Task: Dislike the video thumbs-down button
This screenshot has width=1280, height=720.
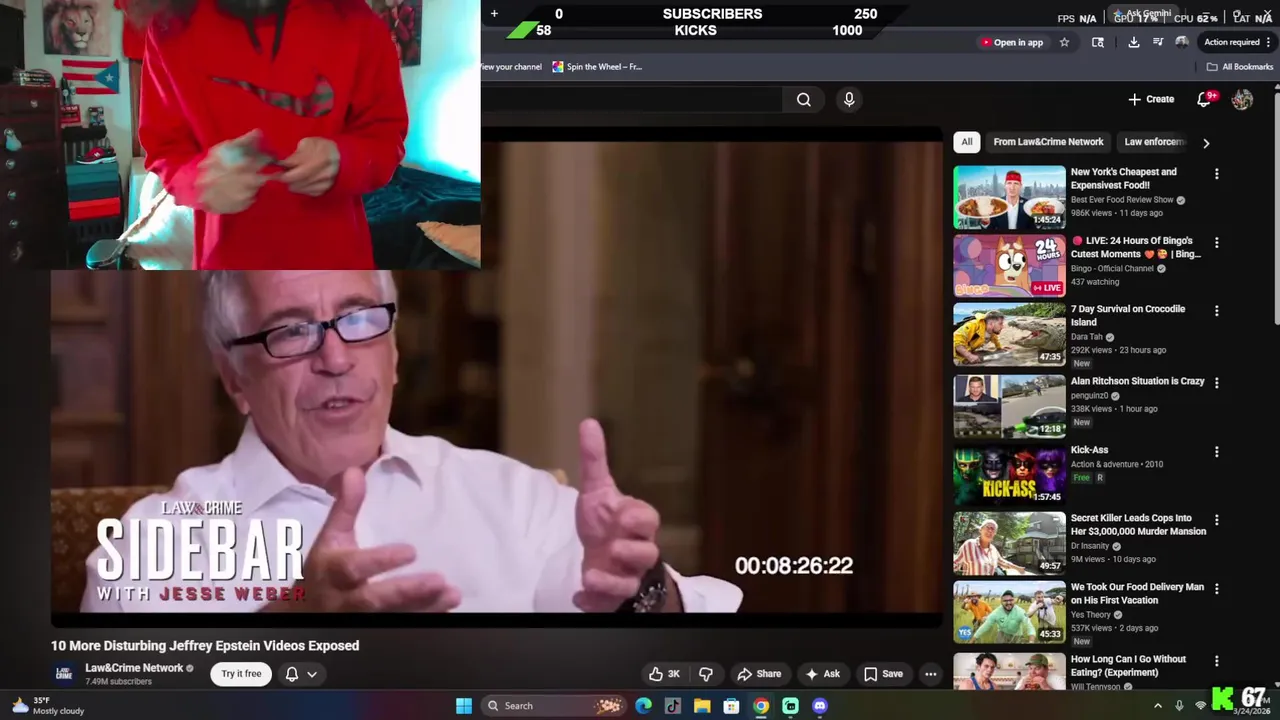Action: (x=706, y=674)
